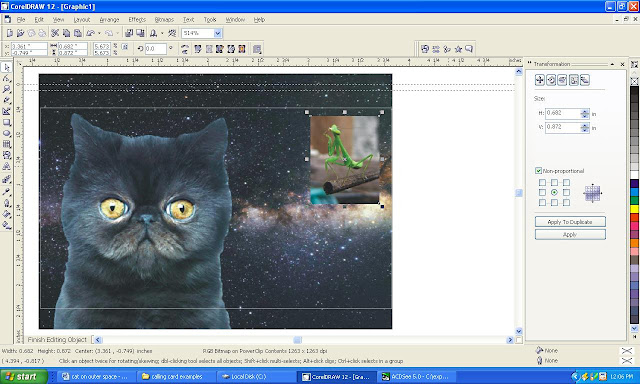Click the Apply button
The image size is (640, 384).
(570, 234)
